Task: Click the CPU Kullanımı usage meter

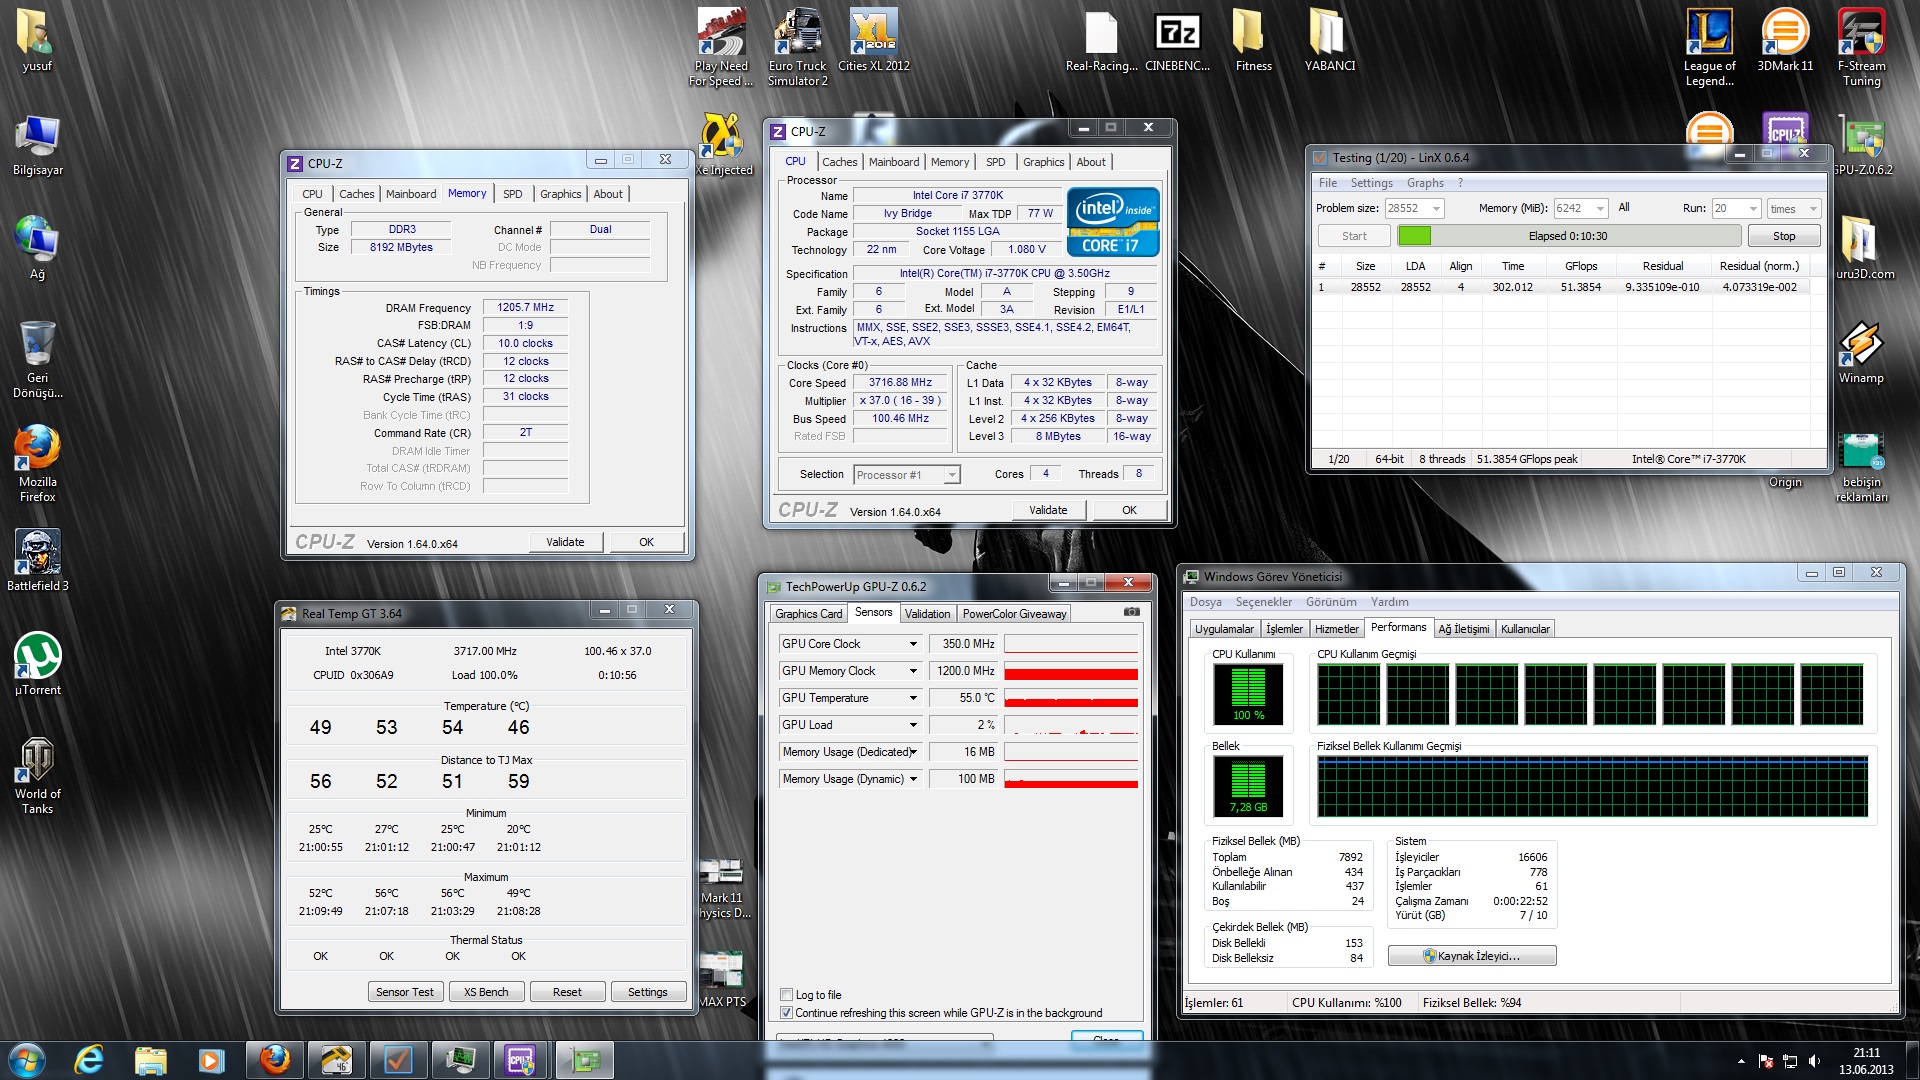Action: tap(1248, 694)
